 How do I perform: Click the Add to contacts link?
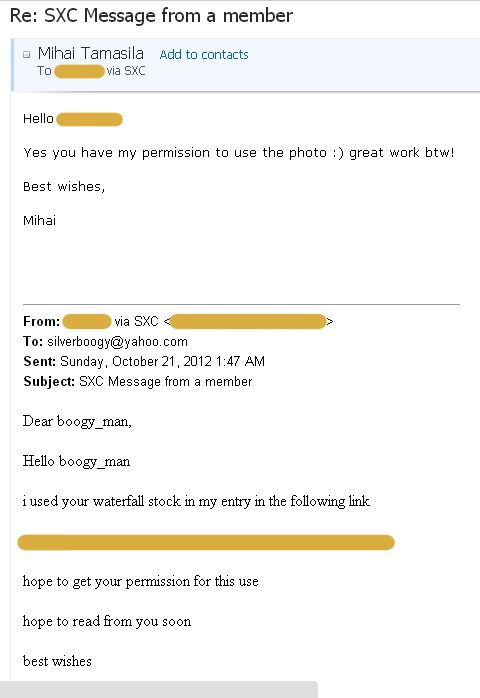[204, 54]
